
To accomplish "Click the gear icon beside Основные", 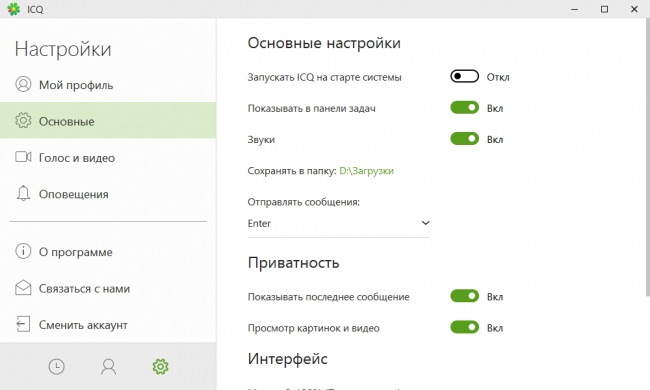I will 23,120.
